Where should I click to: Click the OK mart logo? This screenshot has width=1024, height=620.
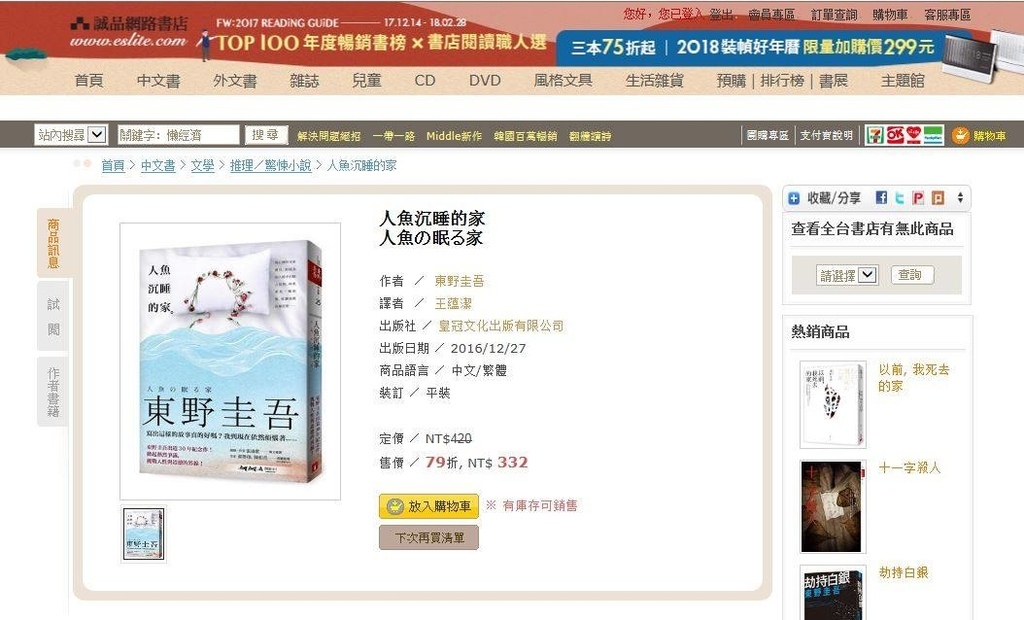click(895, 135)
